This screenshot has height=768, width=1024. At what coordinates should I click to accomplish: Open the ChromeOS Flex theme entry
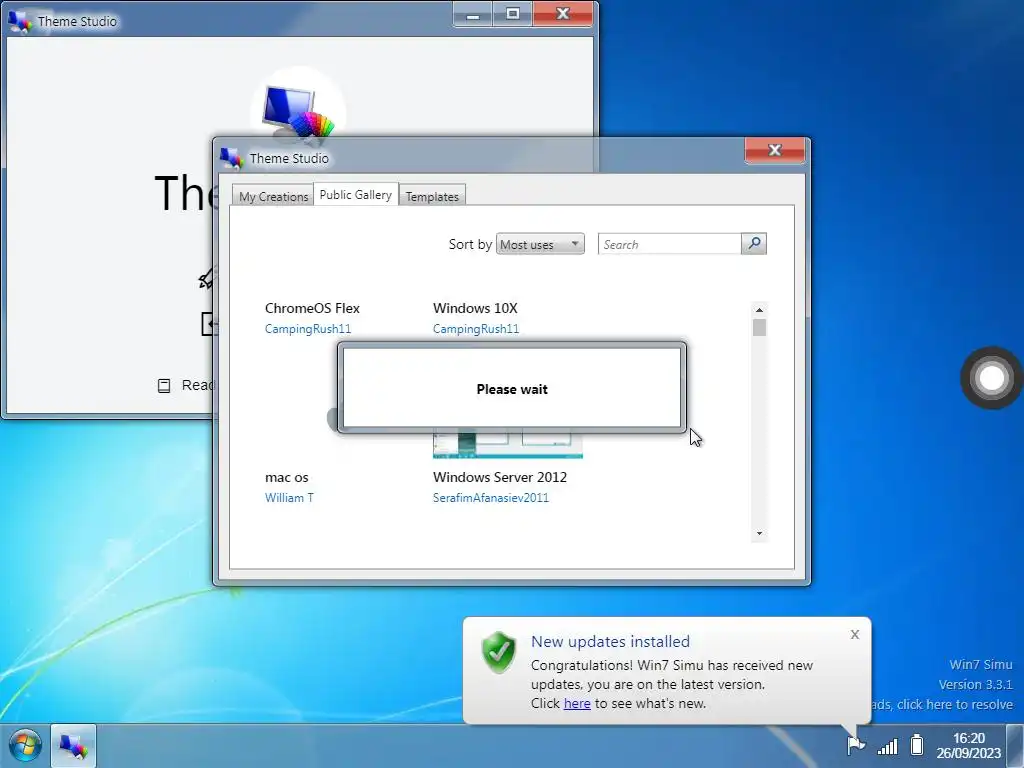pyautogui.click(x=312, y=308)
